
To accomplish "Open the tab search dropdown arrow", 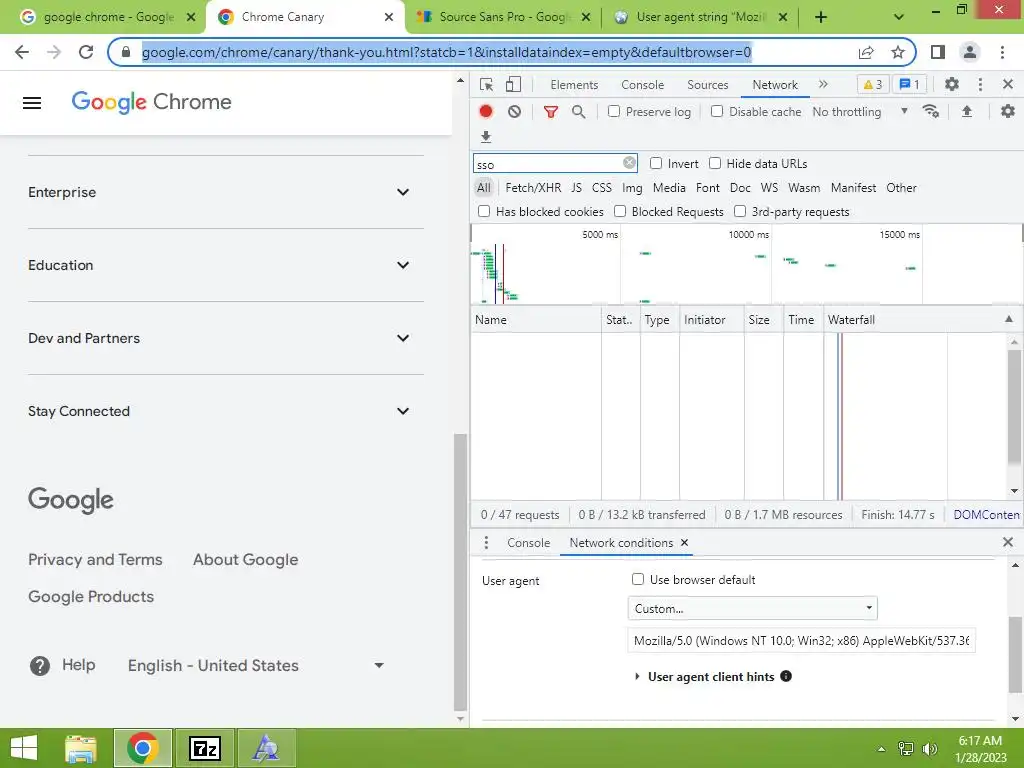I will point(899,17).
